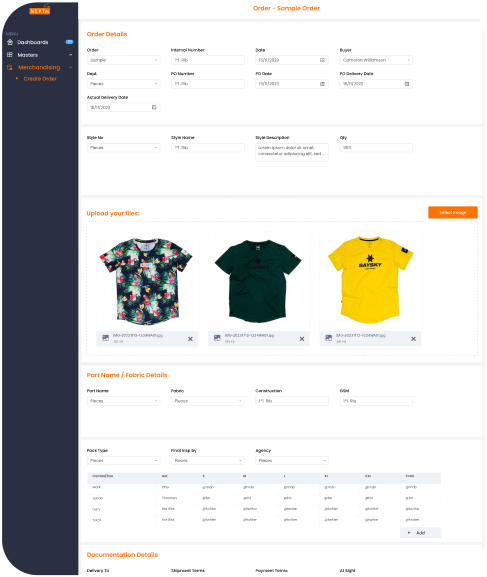The width and height of the screenshot is (487, 577).
Task: Click the Style Description text area
Action: [292, 152]
